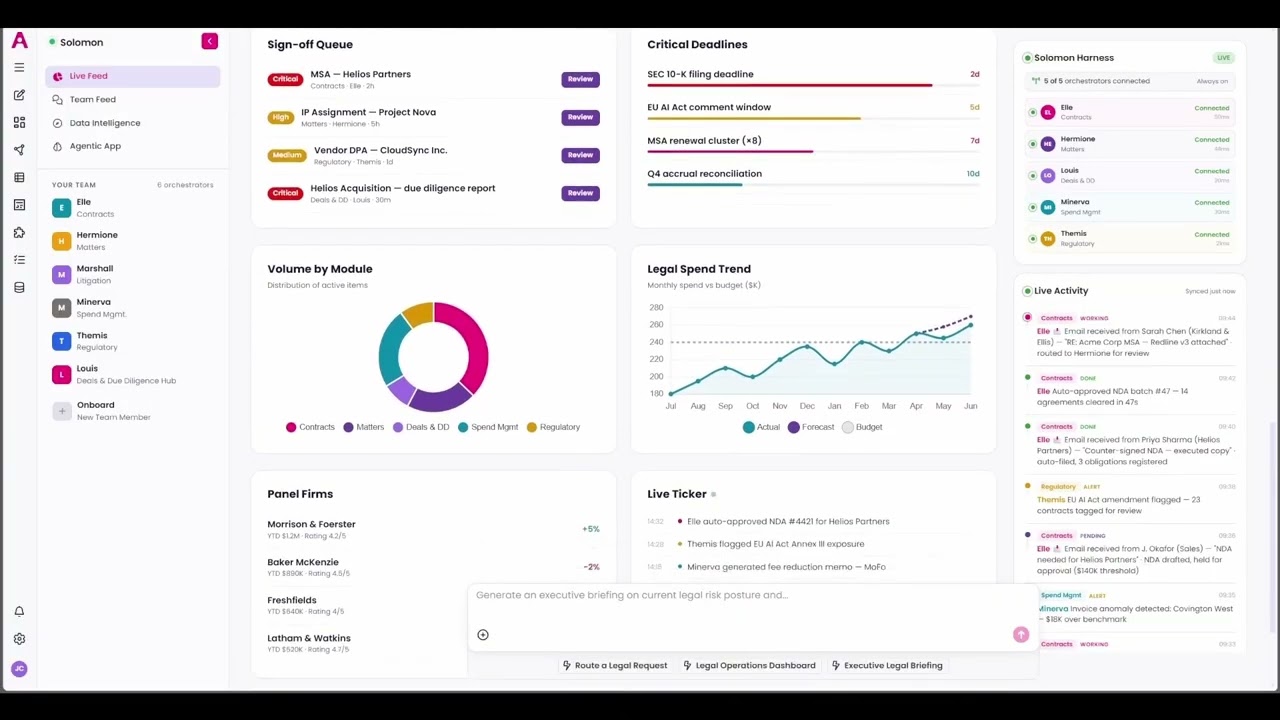Open Agentic App menu item
The width and height of the screenshot is (1280, 720).
tap(132, 146)
